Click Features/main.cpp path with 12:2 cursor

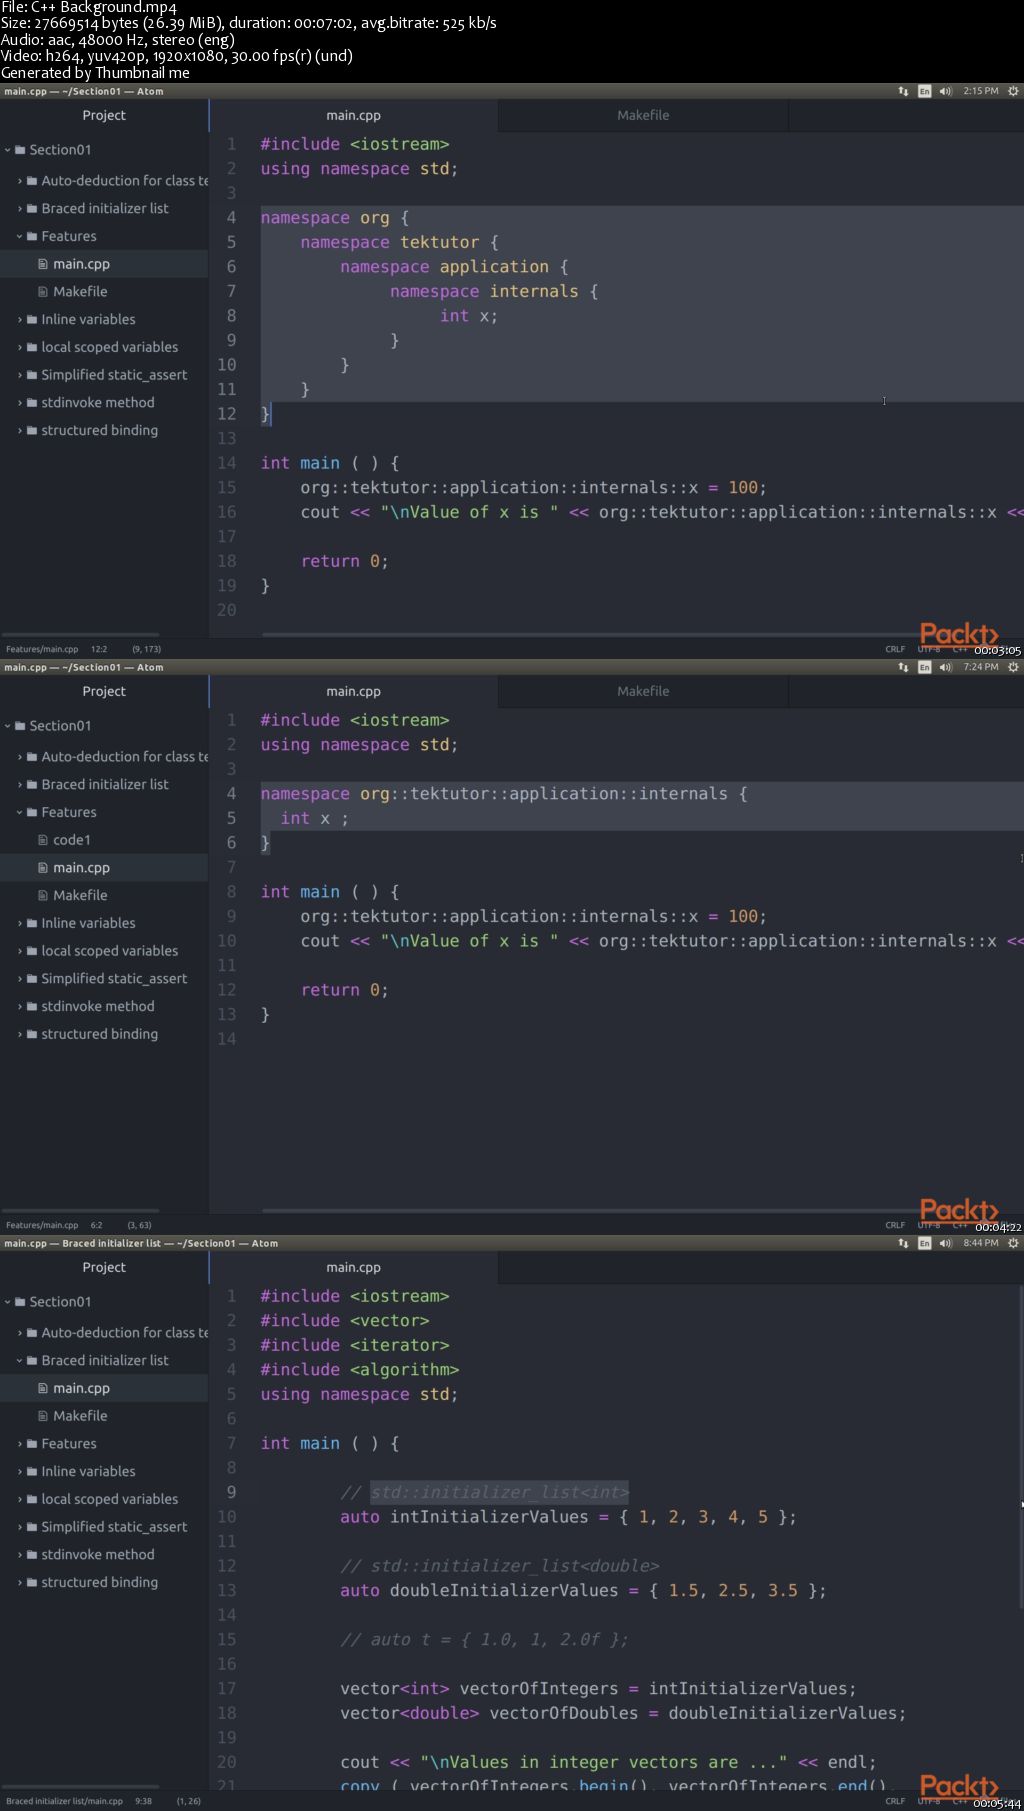tap(42, 649)
